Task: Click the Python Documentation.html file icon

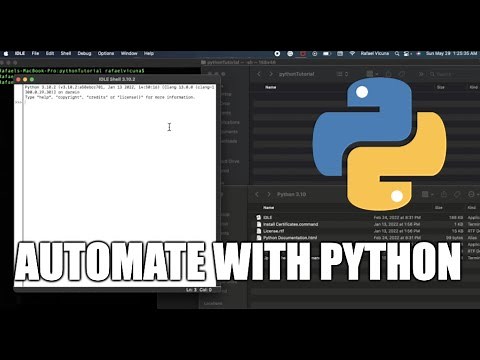Action: [259, 238]
